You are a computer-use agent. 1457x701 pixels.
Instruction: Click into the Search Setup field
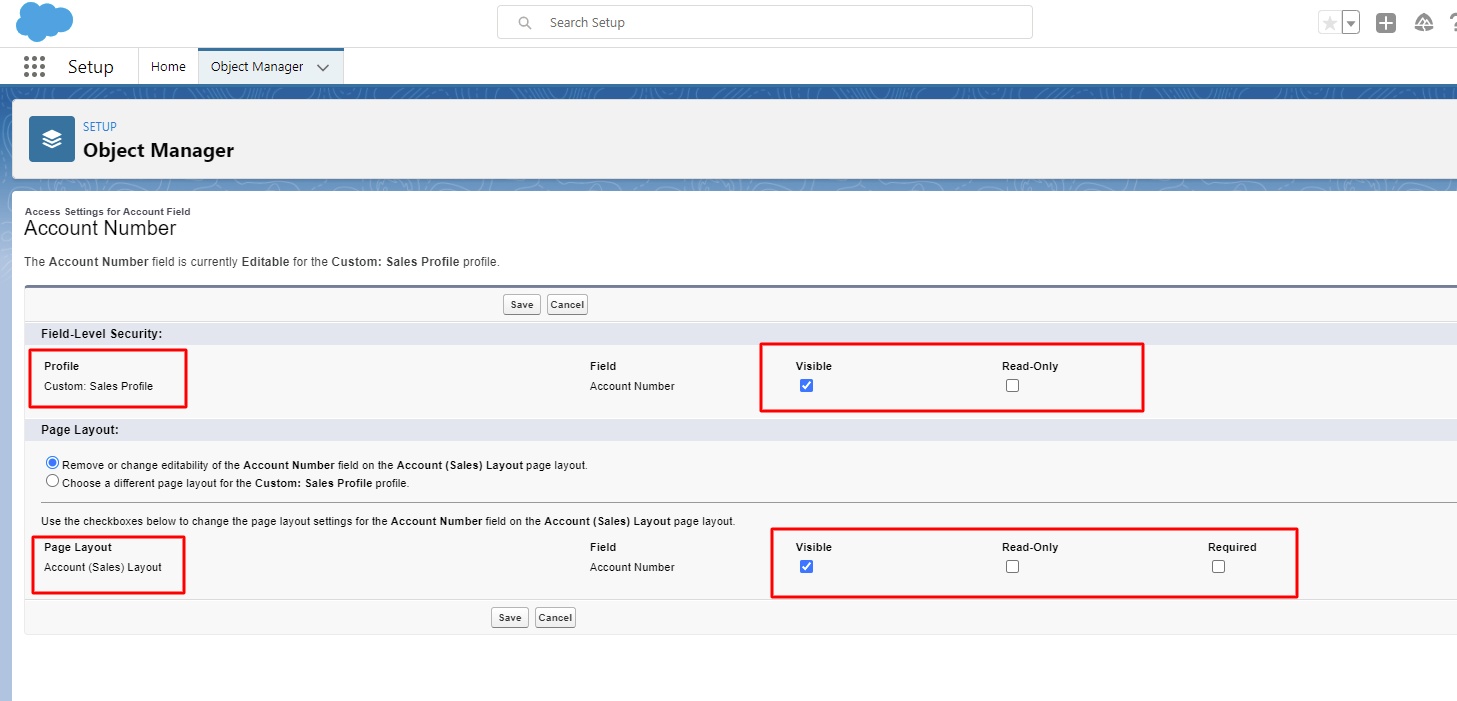coord(765,22)
